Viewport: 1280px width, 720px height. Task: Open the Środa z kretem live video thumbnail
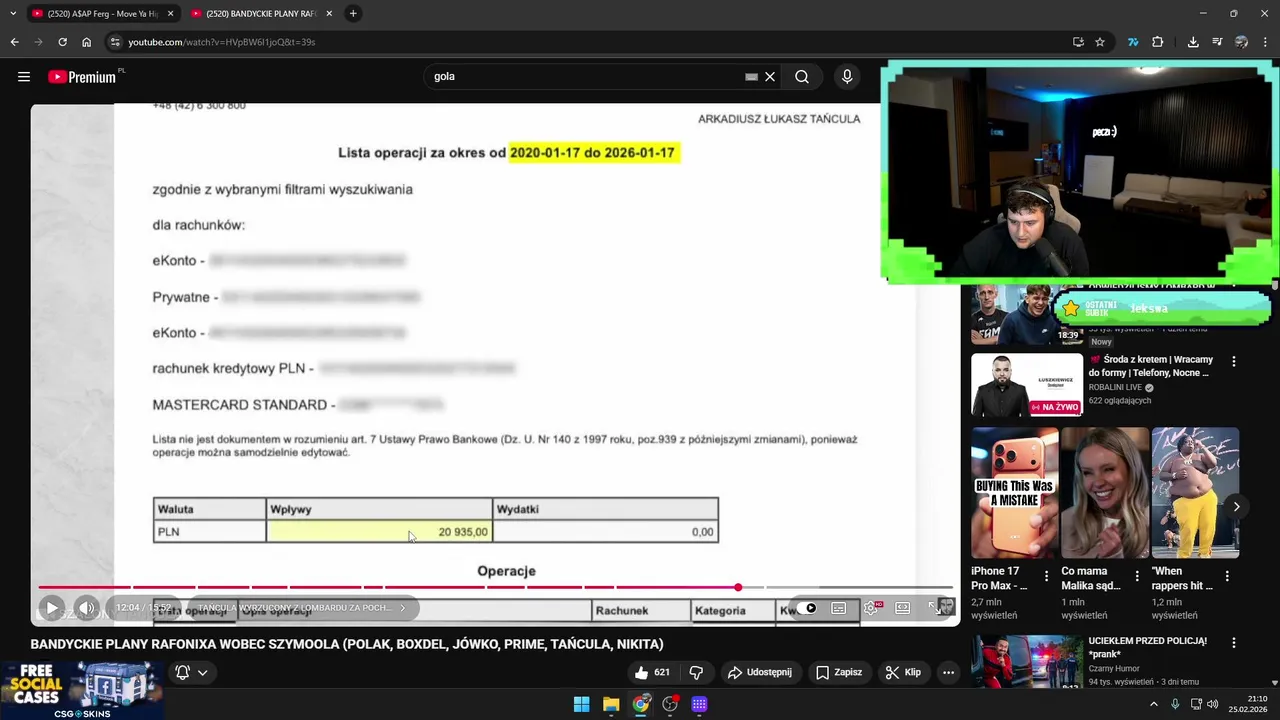tap(1027, 385)
